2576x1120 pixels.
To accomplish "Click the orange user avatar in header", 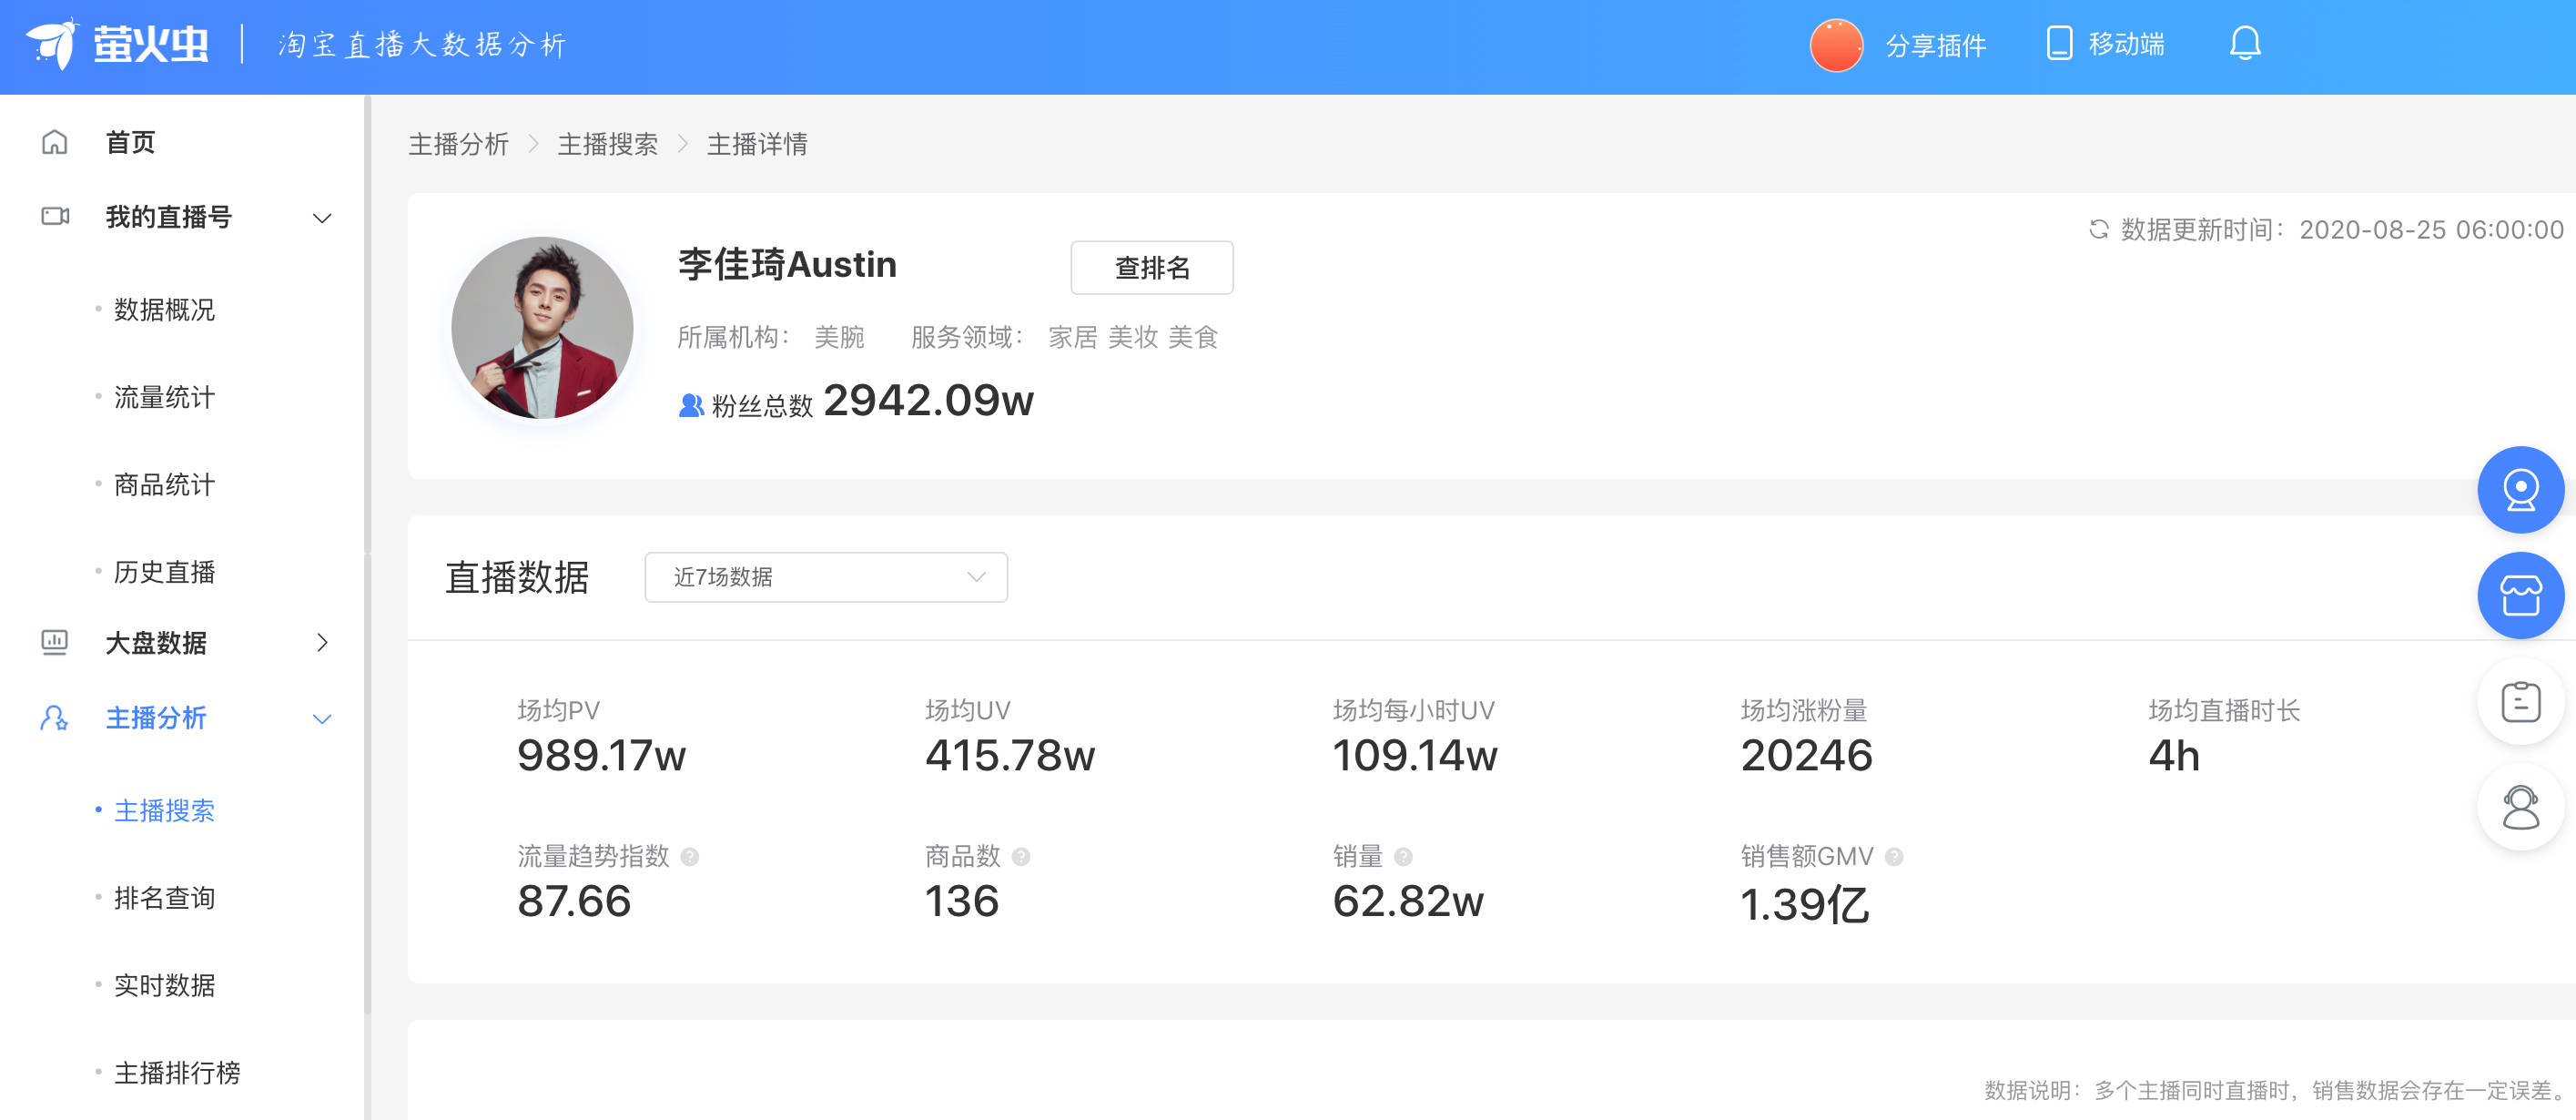I will [1836, 46].
